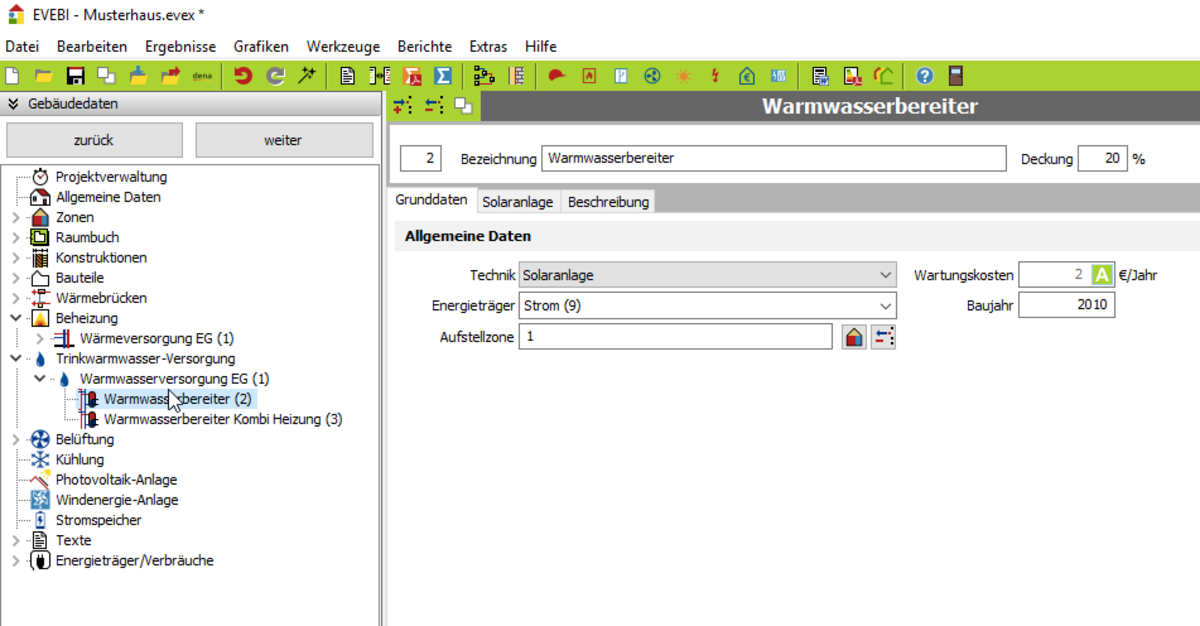Click the Baujahr input field
This screenshot has width=1200, height=626.
click(1066, 305)
